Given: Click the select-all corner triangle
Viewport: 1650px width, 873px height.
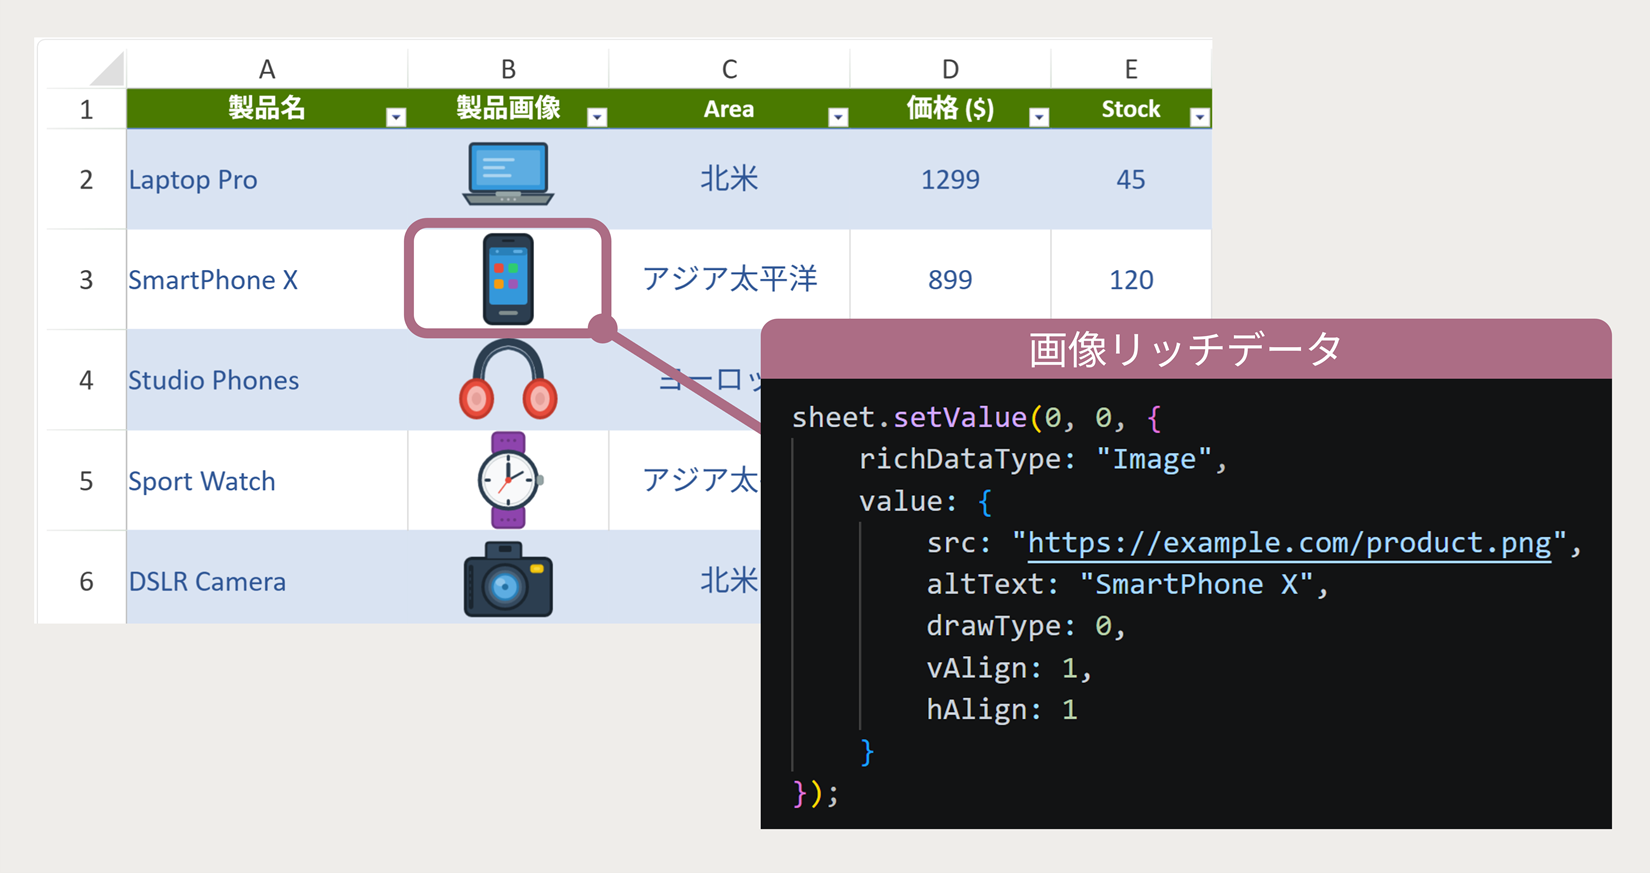Looking at the screenshot, I should [x=107, y=69].
